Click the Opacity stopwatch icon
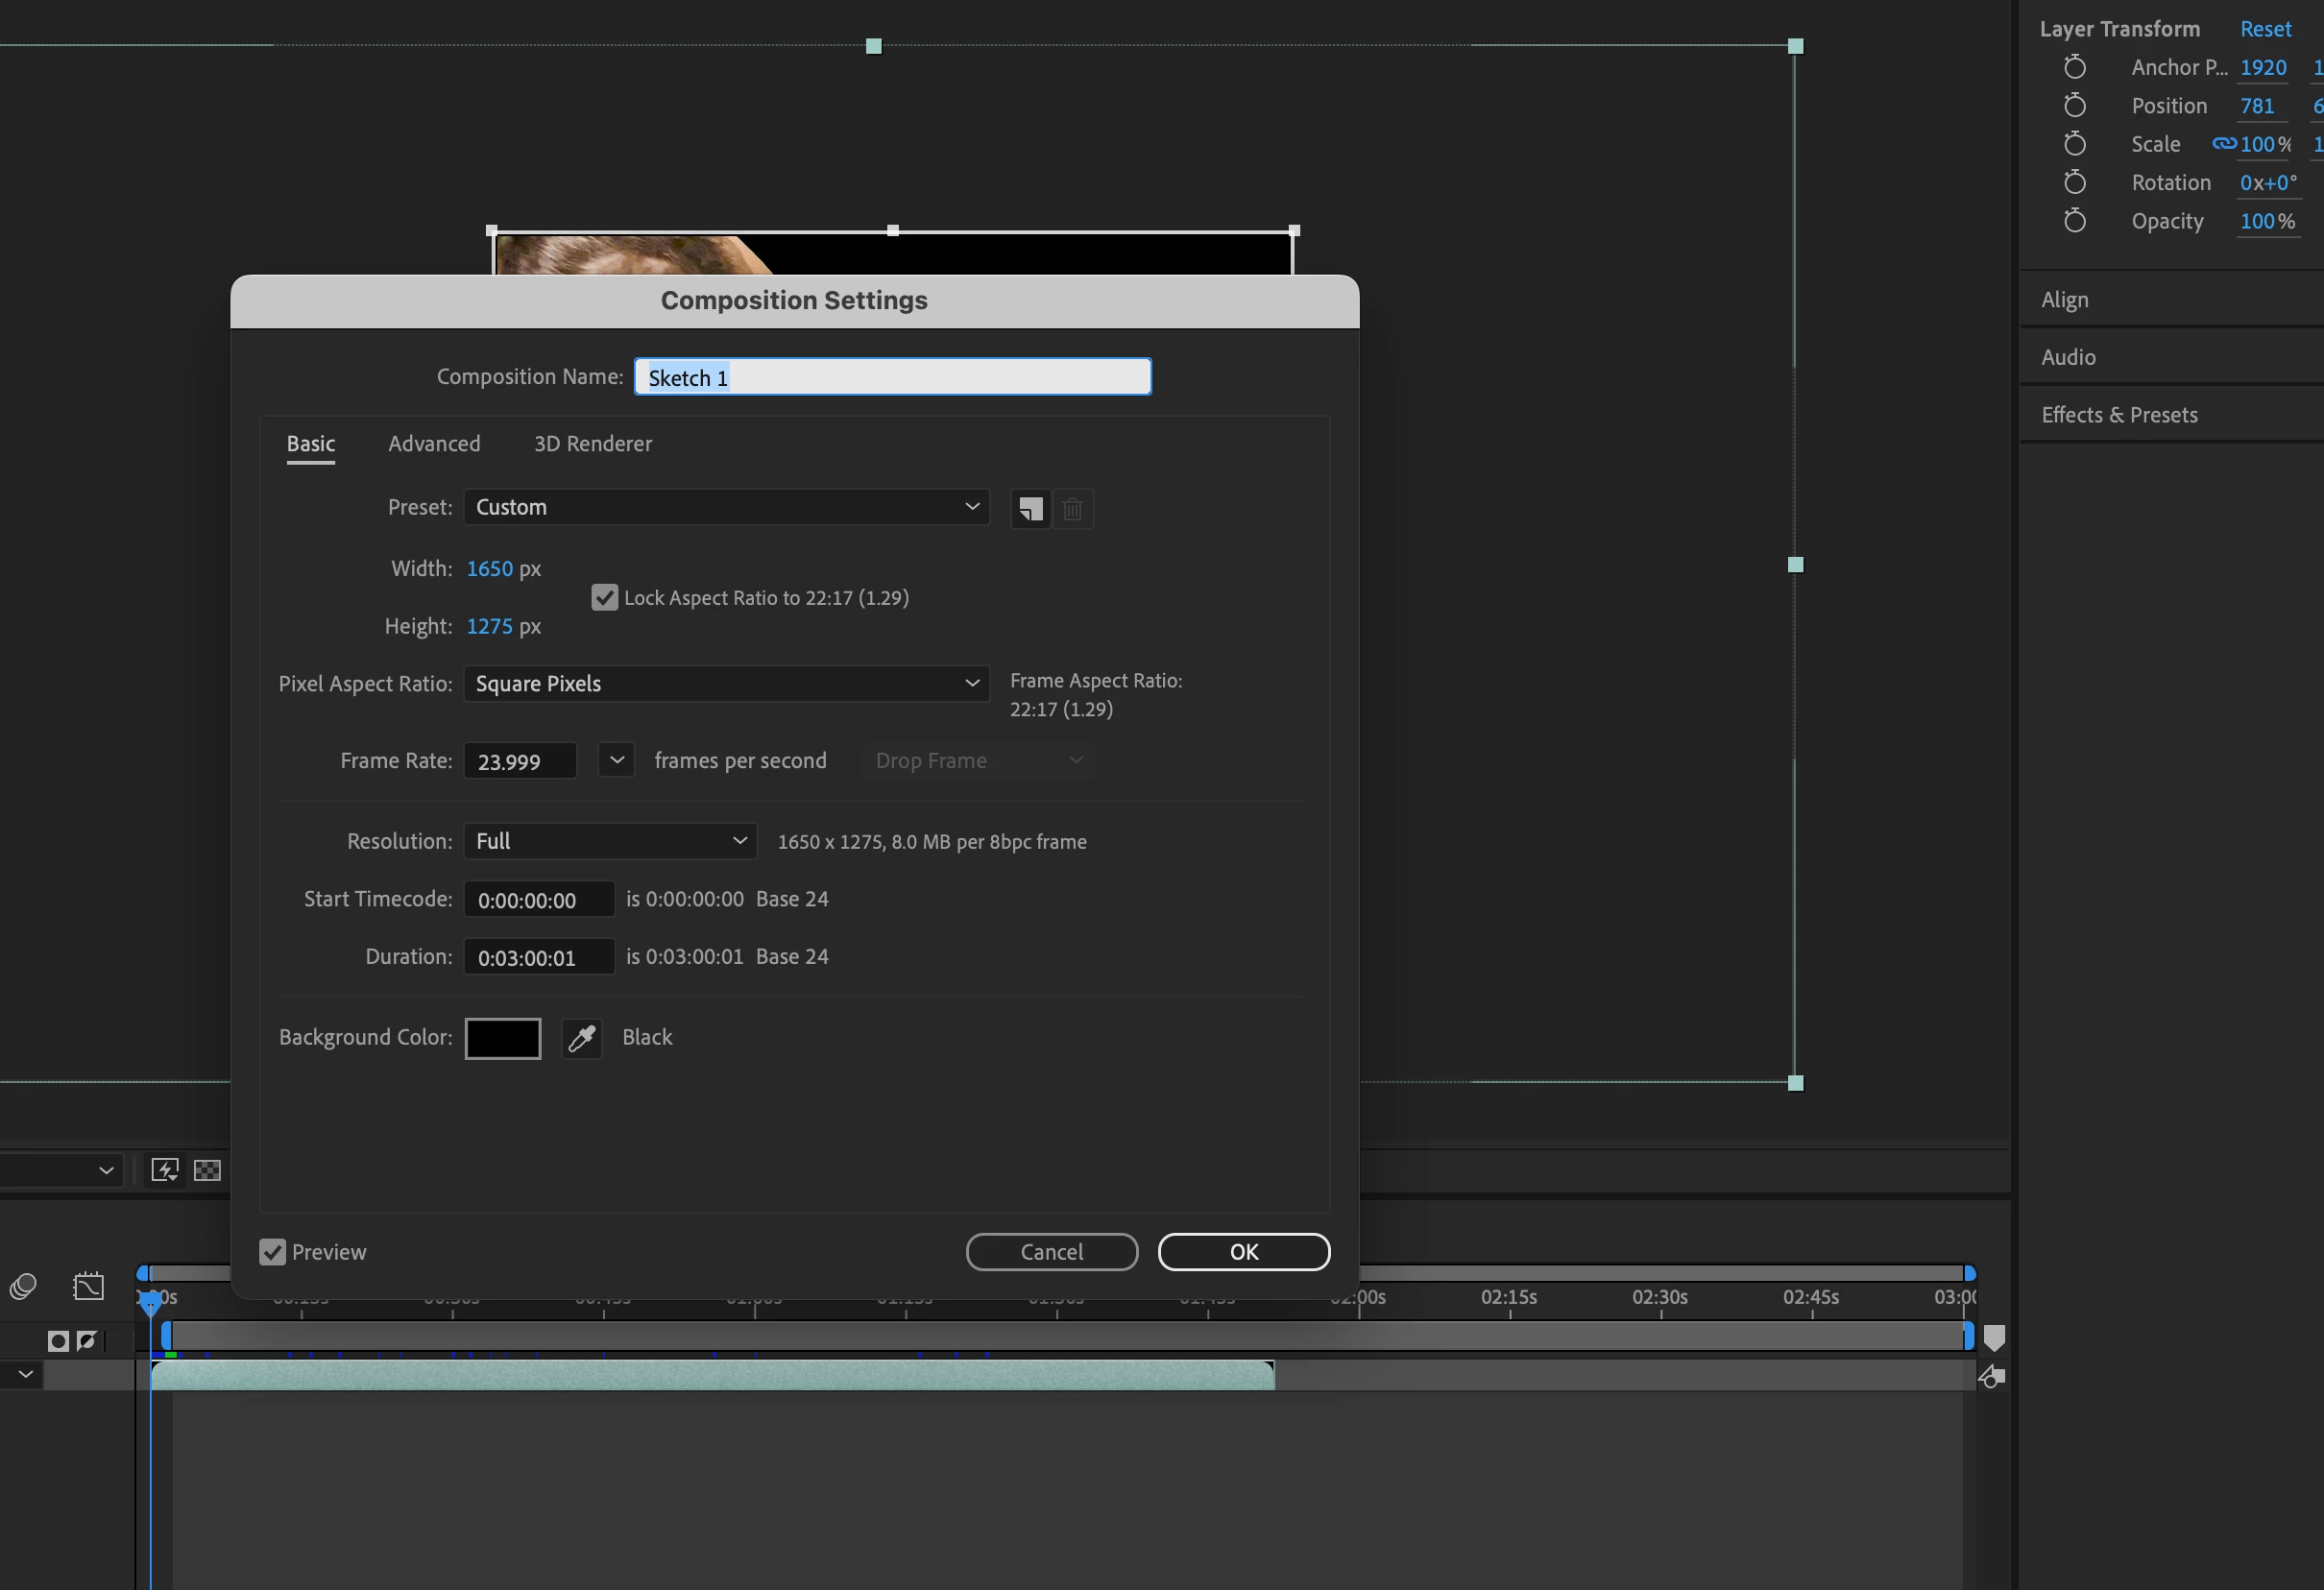2324x1590 pixels. pos(2075,221)
